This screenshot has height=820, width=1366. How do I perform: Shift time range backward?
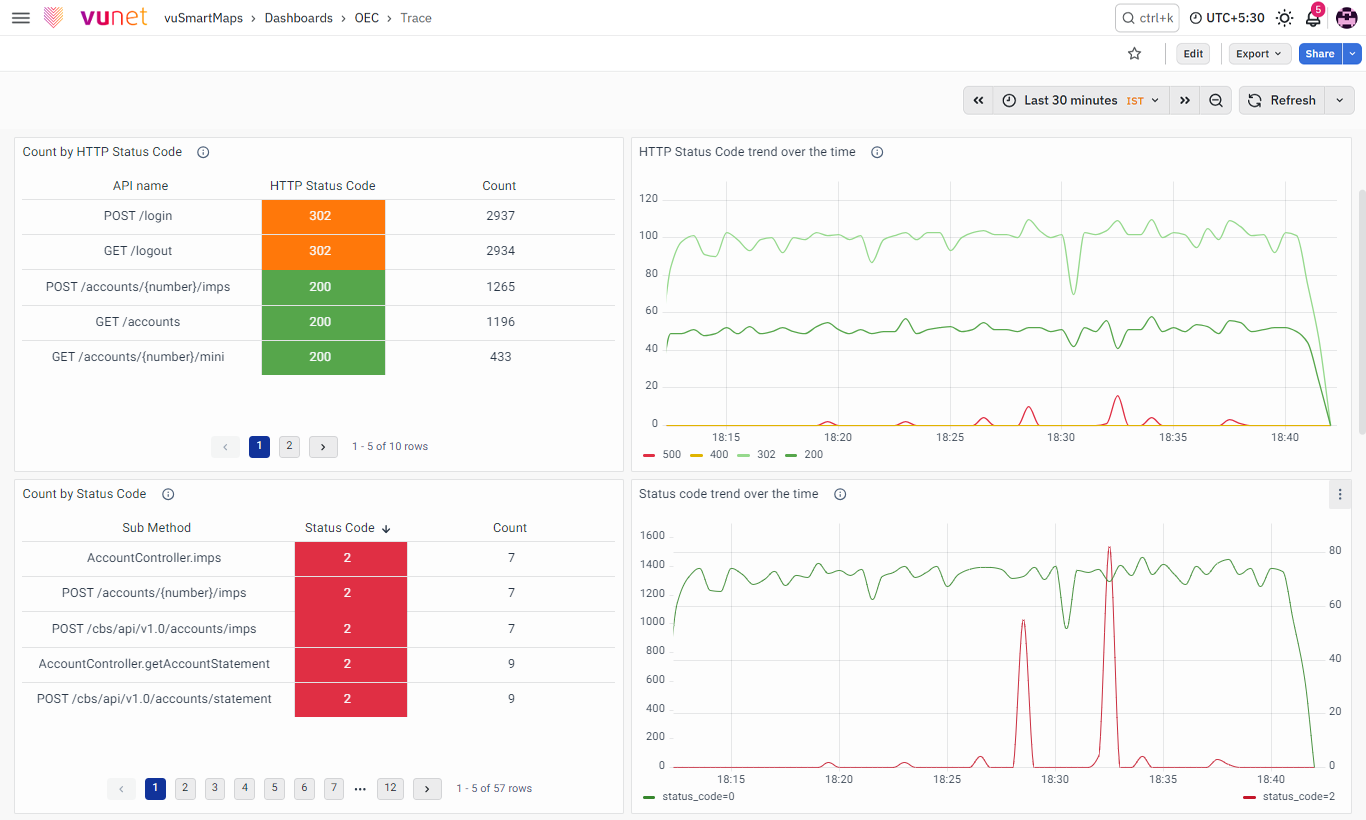979,100
